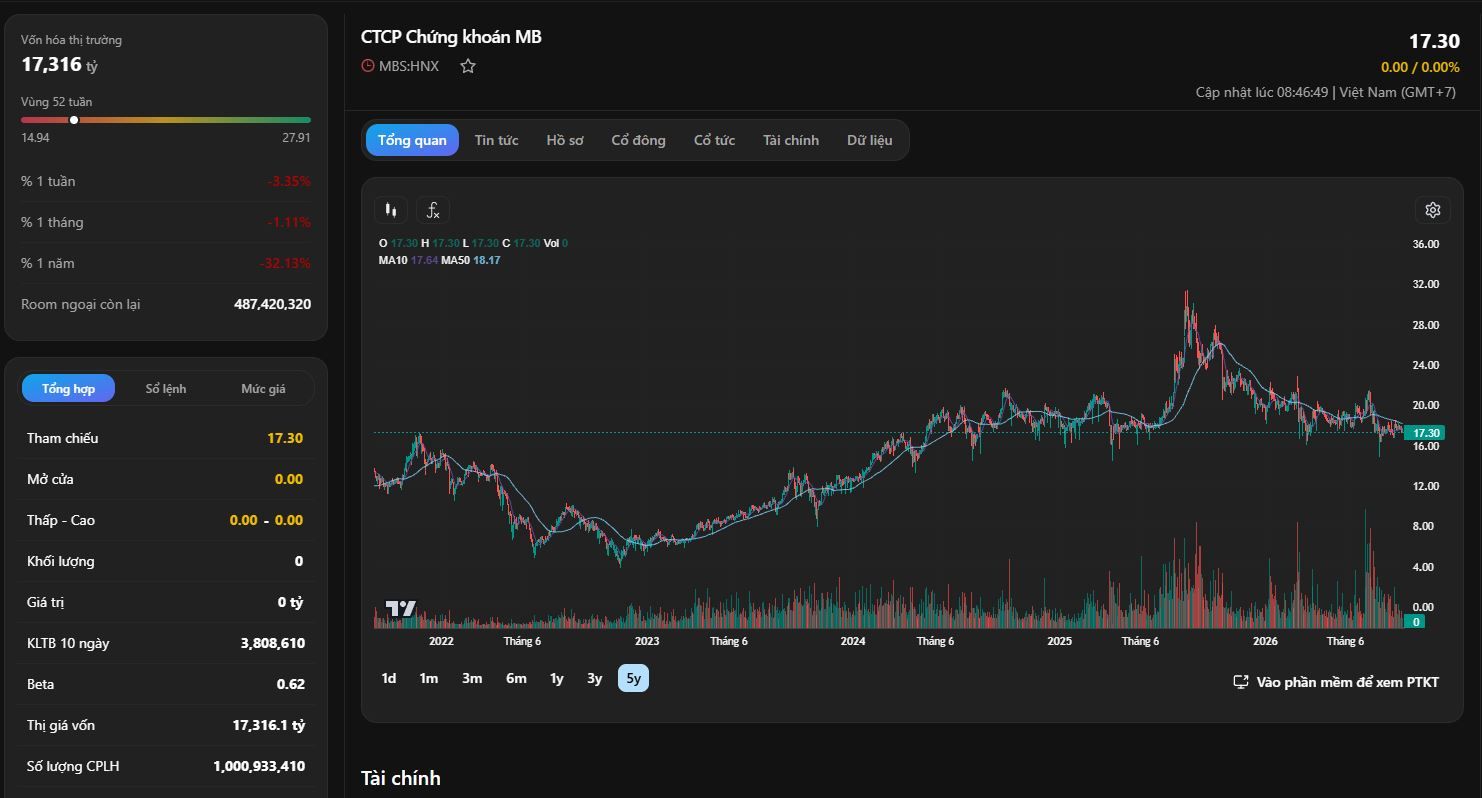Set chart range to 5y

[633, 678]
